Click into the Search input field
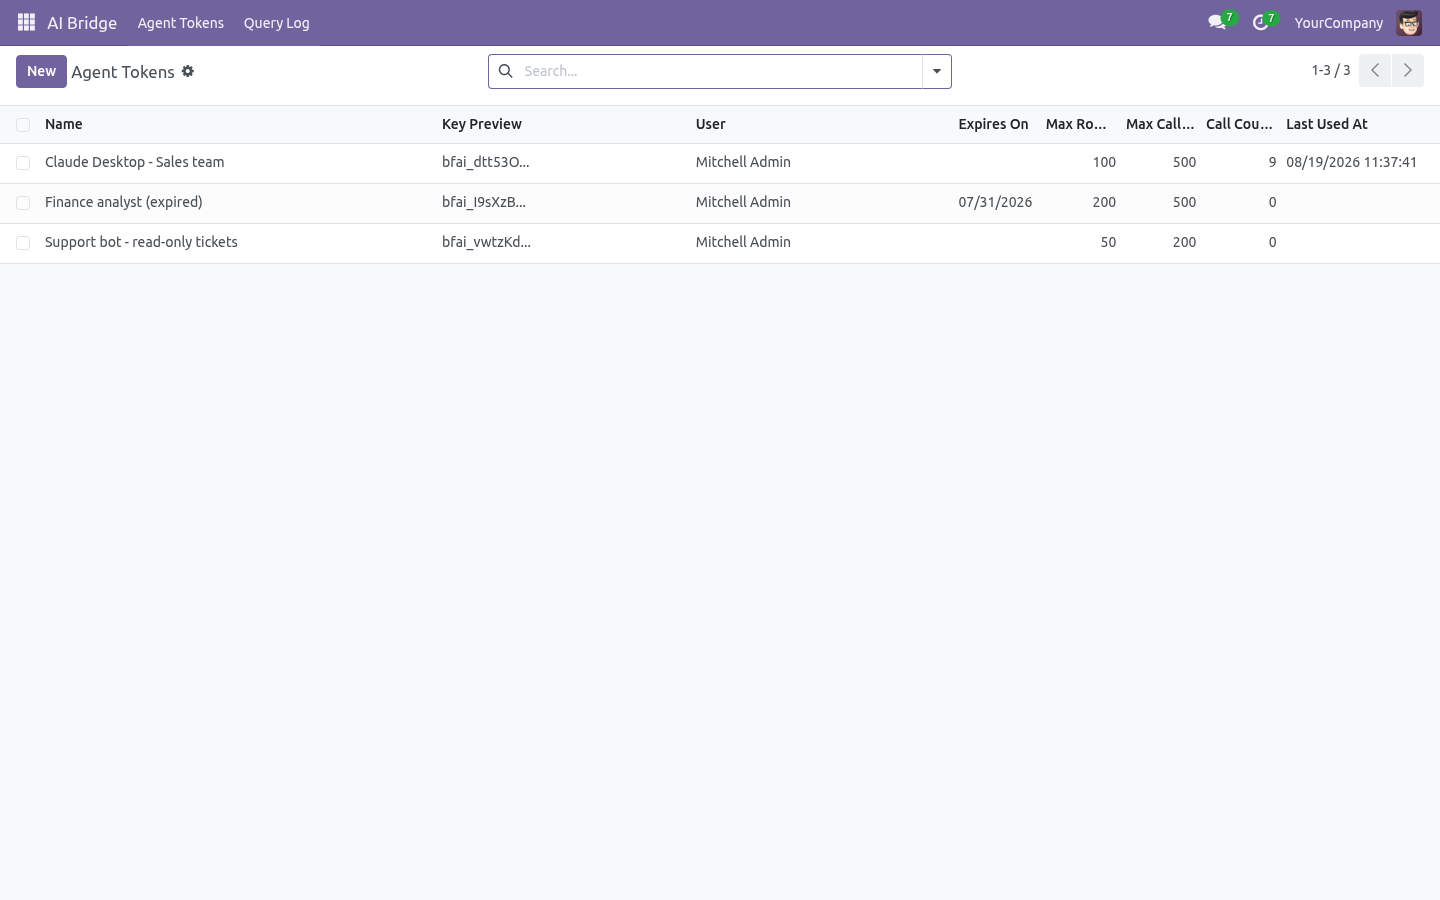Screen dimensions: 1440x900 pos(720,71)
